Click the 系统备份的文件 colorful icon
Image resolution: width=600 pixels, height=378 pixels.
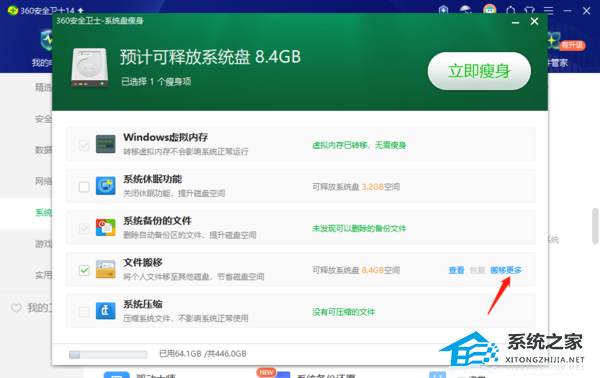point(106,228)
